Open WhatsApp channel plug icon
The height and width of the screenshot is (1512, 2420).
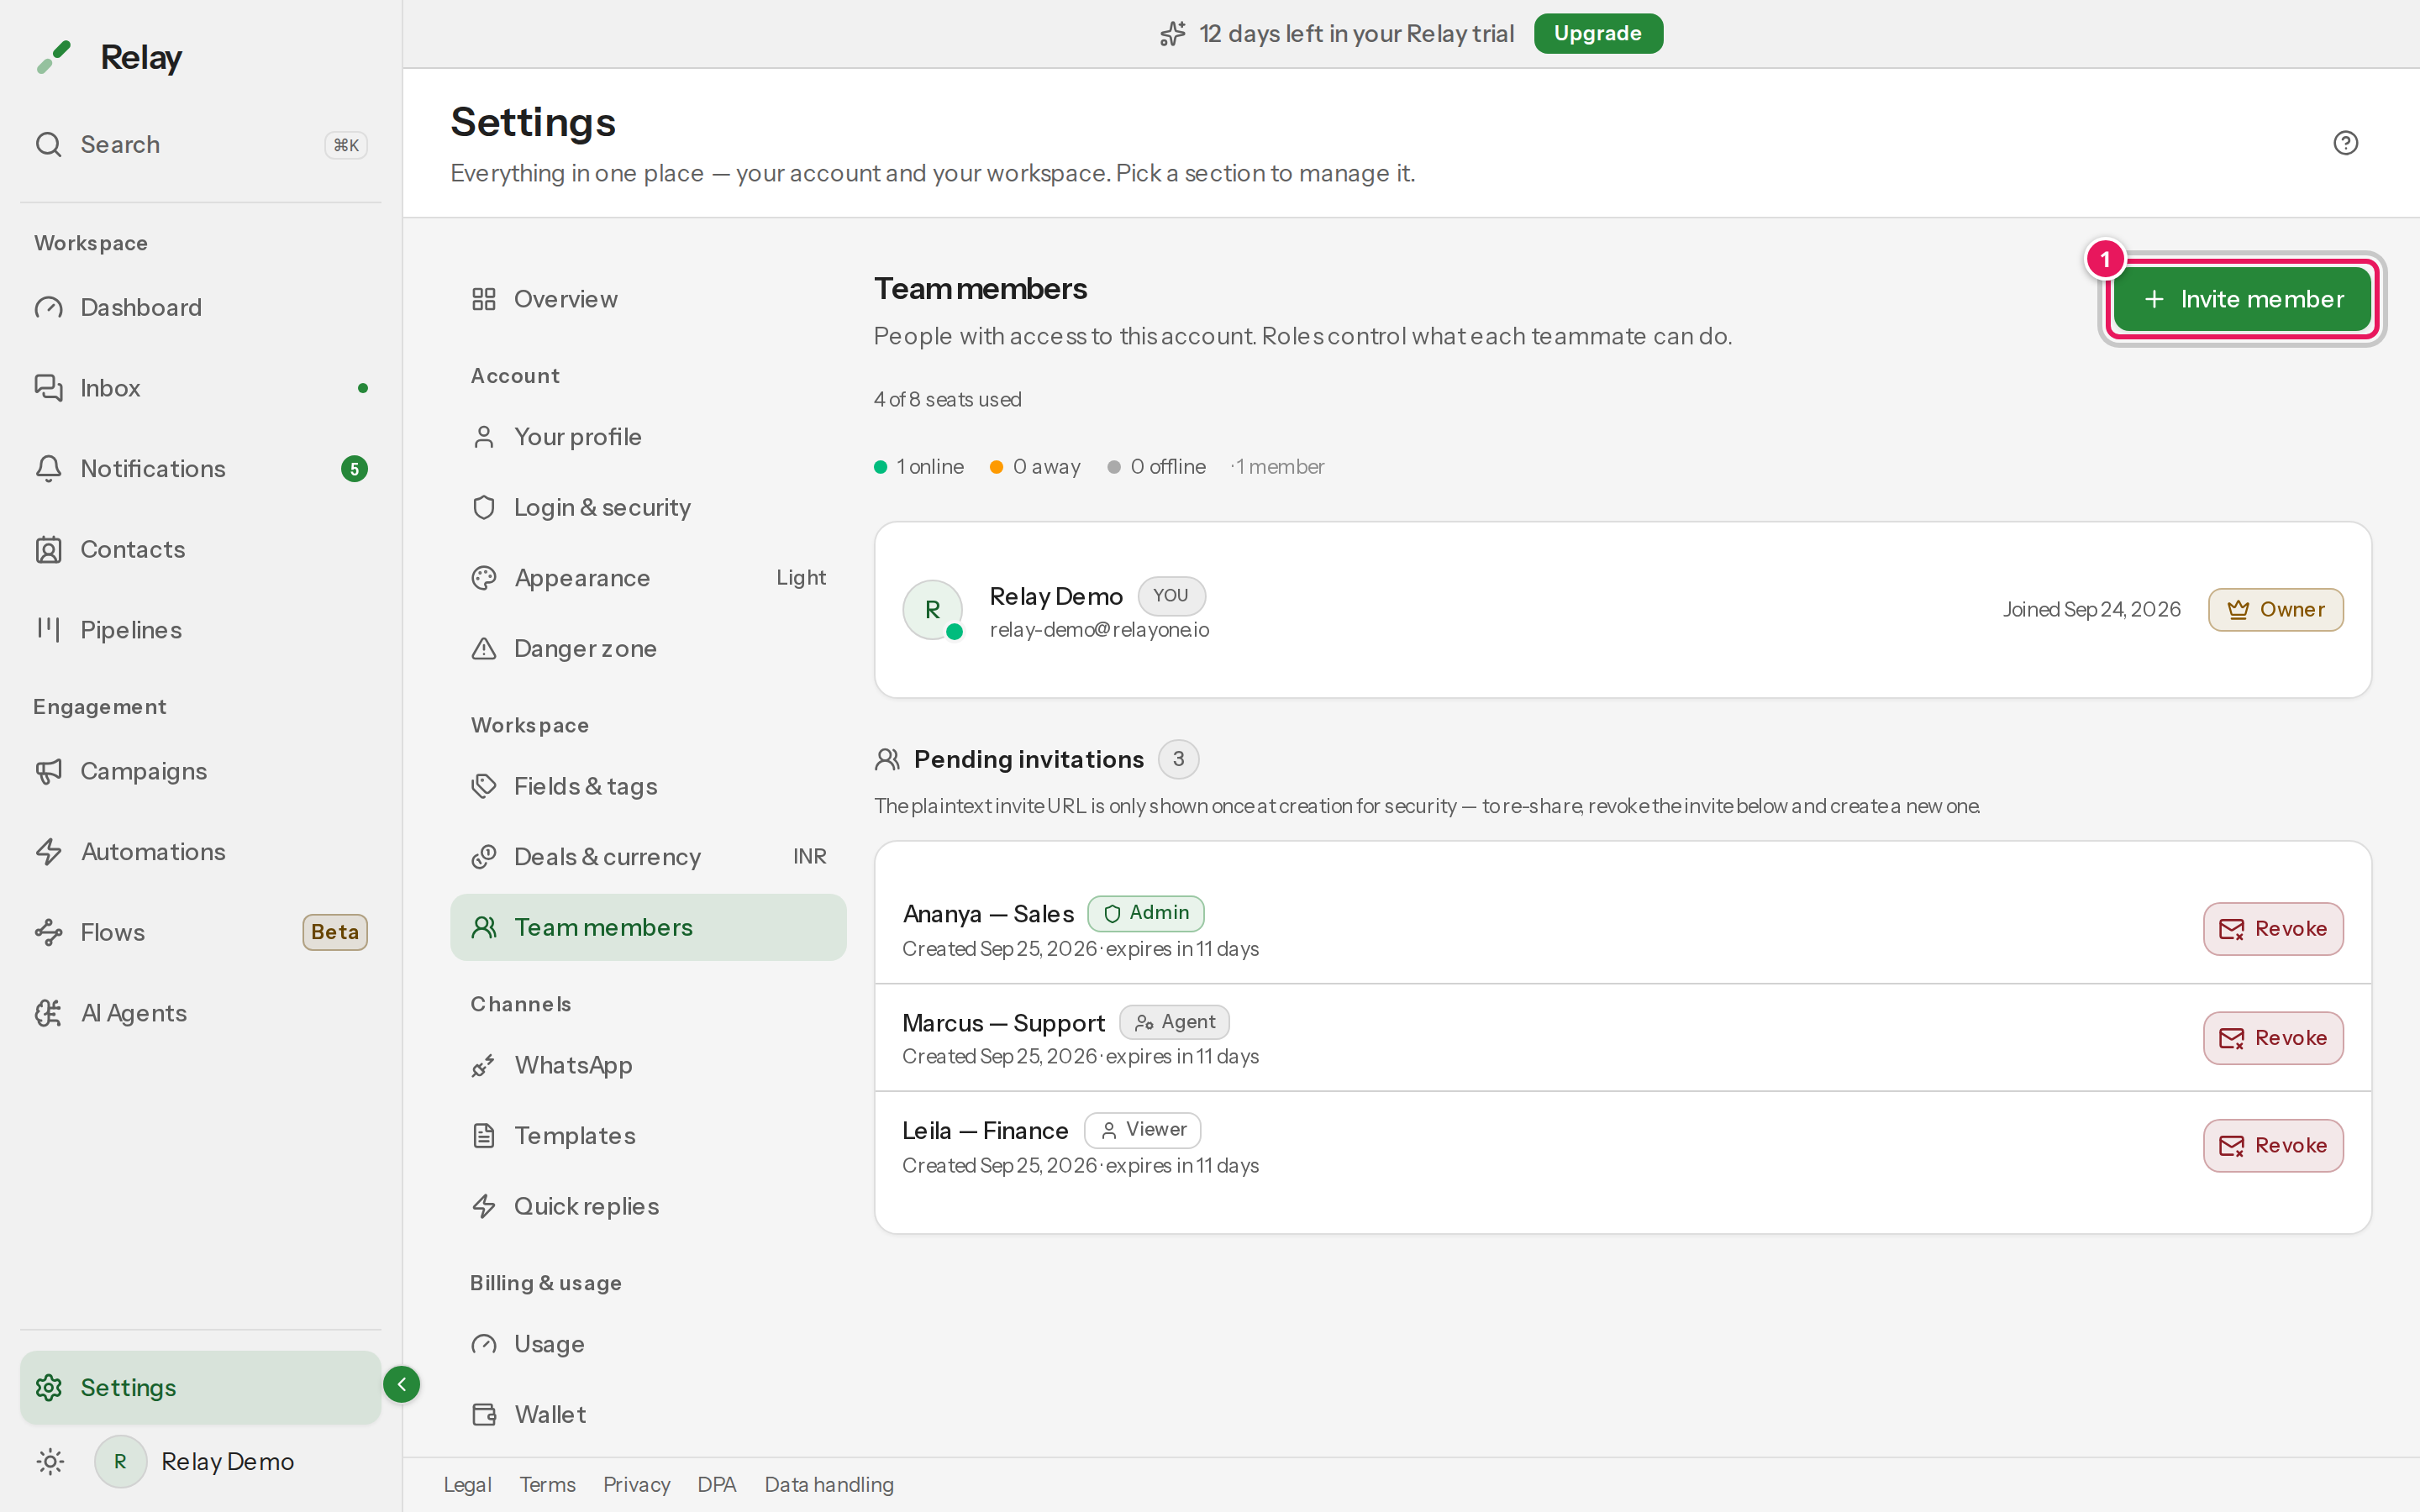pyautogui.click(x=484, y=1066)
